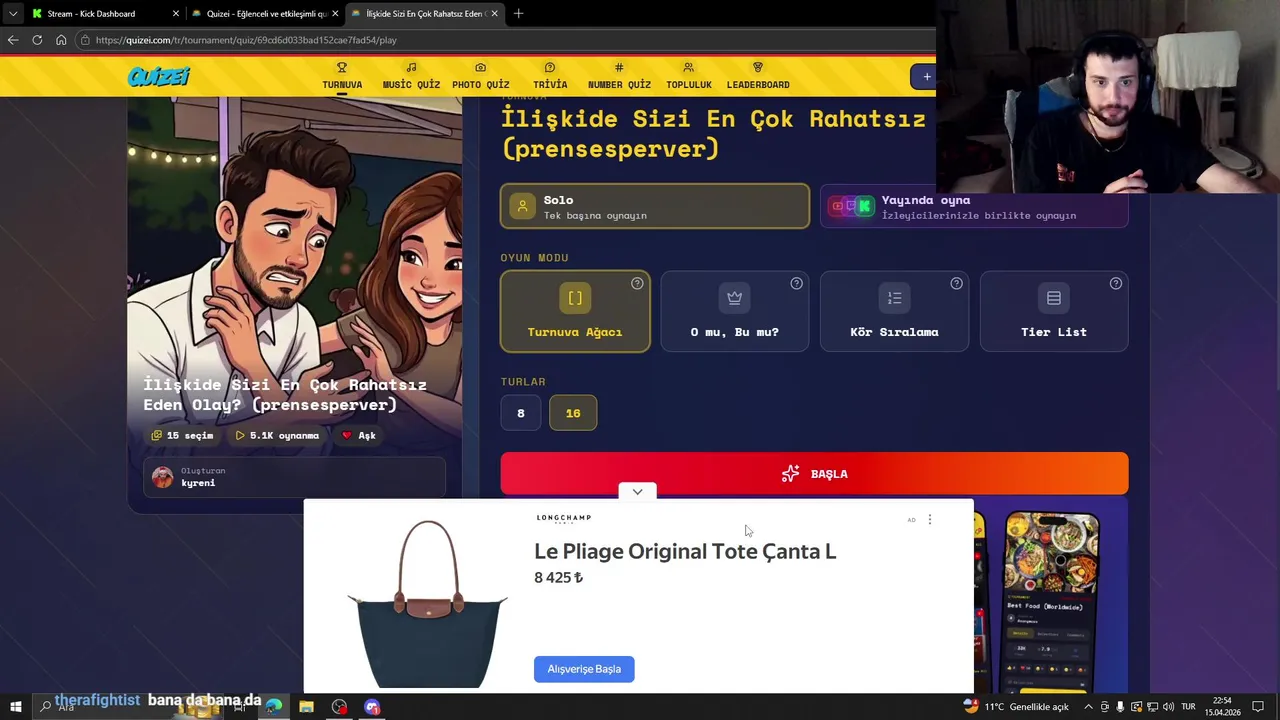The width and height of the screenshot is (1280, 720).
Task: Switch to second Quizei browser tab
Action: click(264, 14)
